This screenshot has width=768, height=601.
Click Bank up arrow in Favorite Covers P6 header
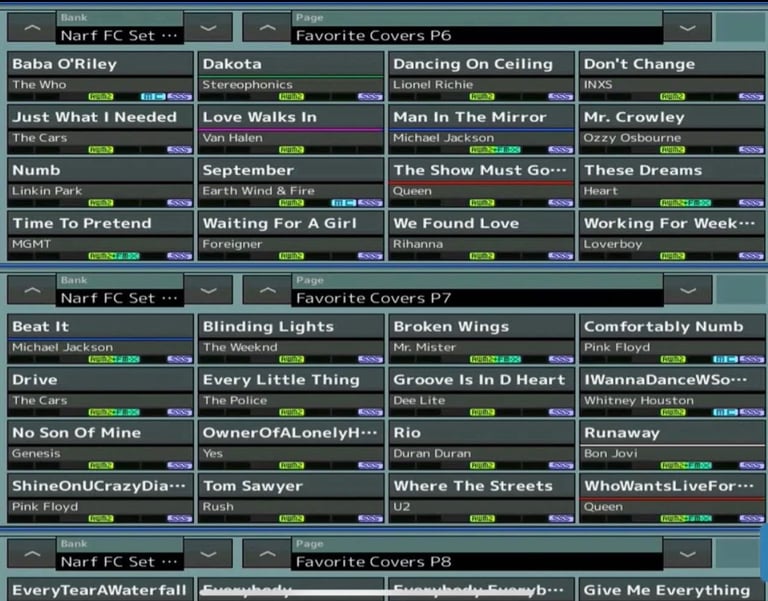pyautogui.click(x=32, y=28)
